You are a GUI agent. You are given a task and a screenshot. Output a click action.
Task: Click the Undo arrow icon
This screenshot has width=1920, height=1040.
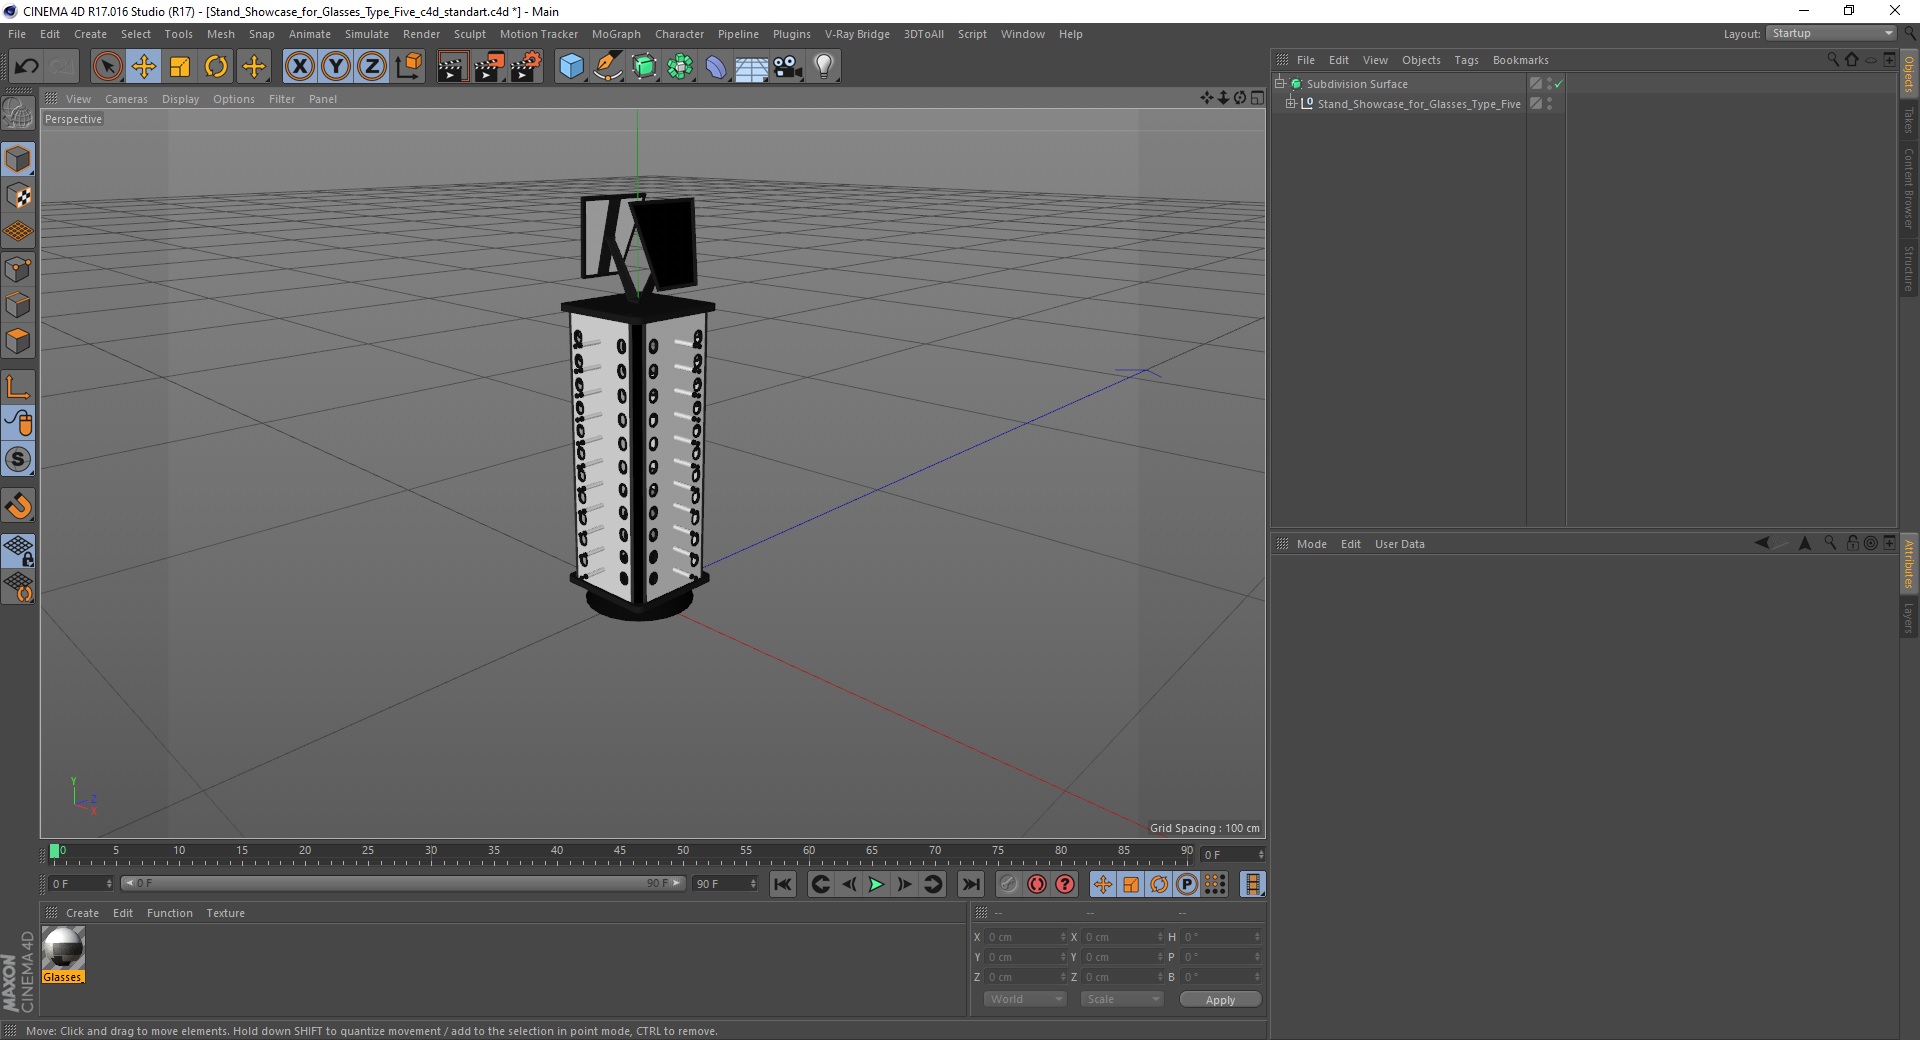pos(26,67)
